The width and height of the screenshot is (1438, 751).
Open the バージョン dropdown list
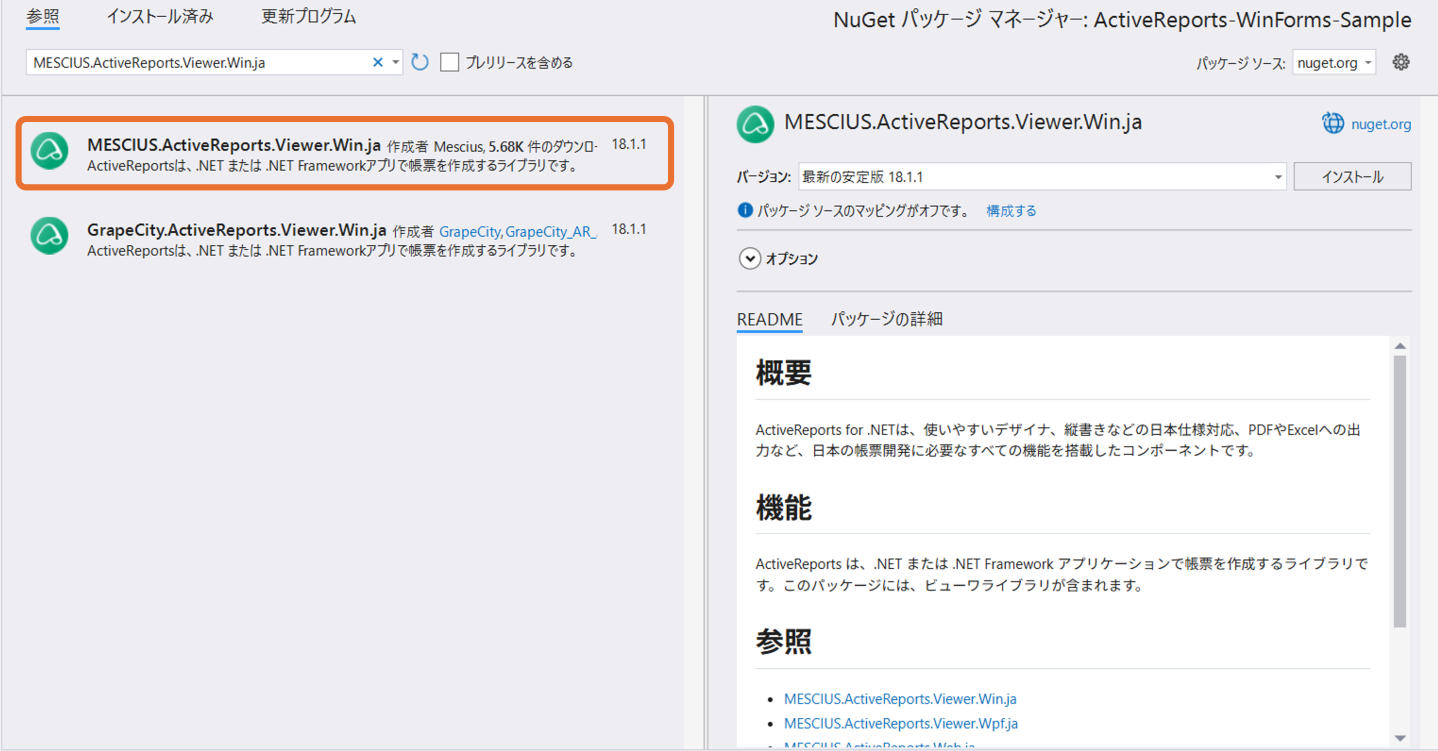pyautogui.click(x=1043, y=177)
